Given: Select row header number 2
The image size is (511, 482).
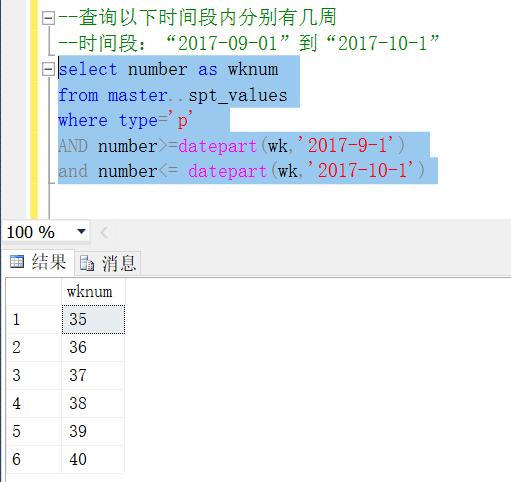Looking at the screenshot, I should click(35, 347).
